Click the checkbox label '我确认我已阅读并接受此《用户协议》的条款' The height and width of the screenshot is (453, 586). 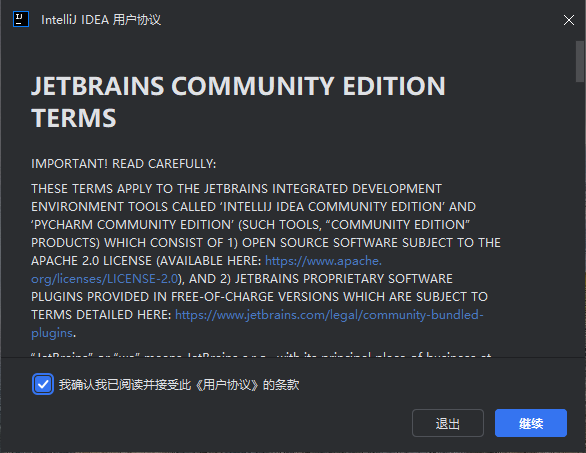tap(179, 385)
